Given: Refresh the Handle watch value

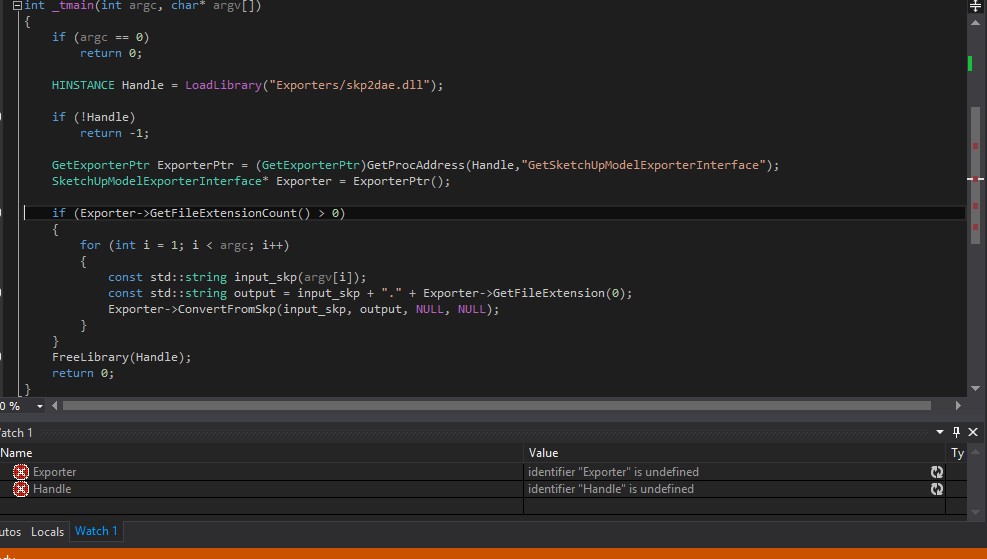Looking at the screenshot, I should pos(936,489).
